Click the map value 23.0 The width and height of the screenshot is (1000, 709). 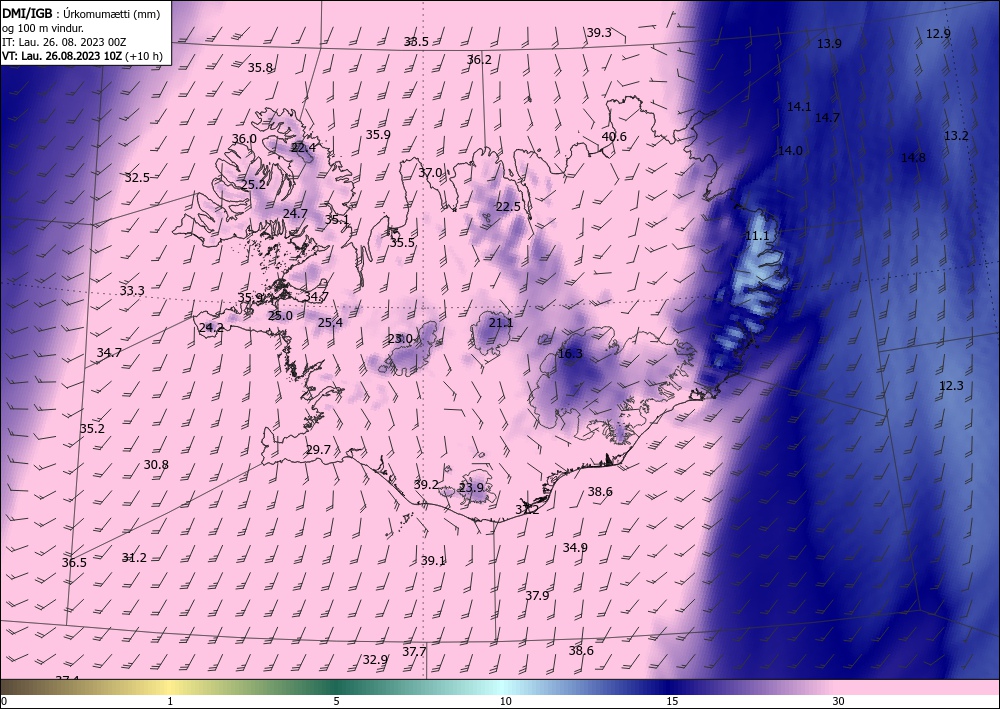pyautogui.click(x=400, y=339)
